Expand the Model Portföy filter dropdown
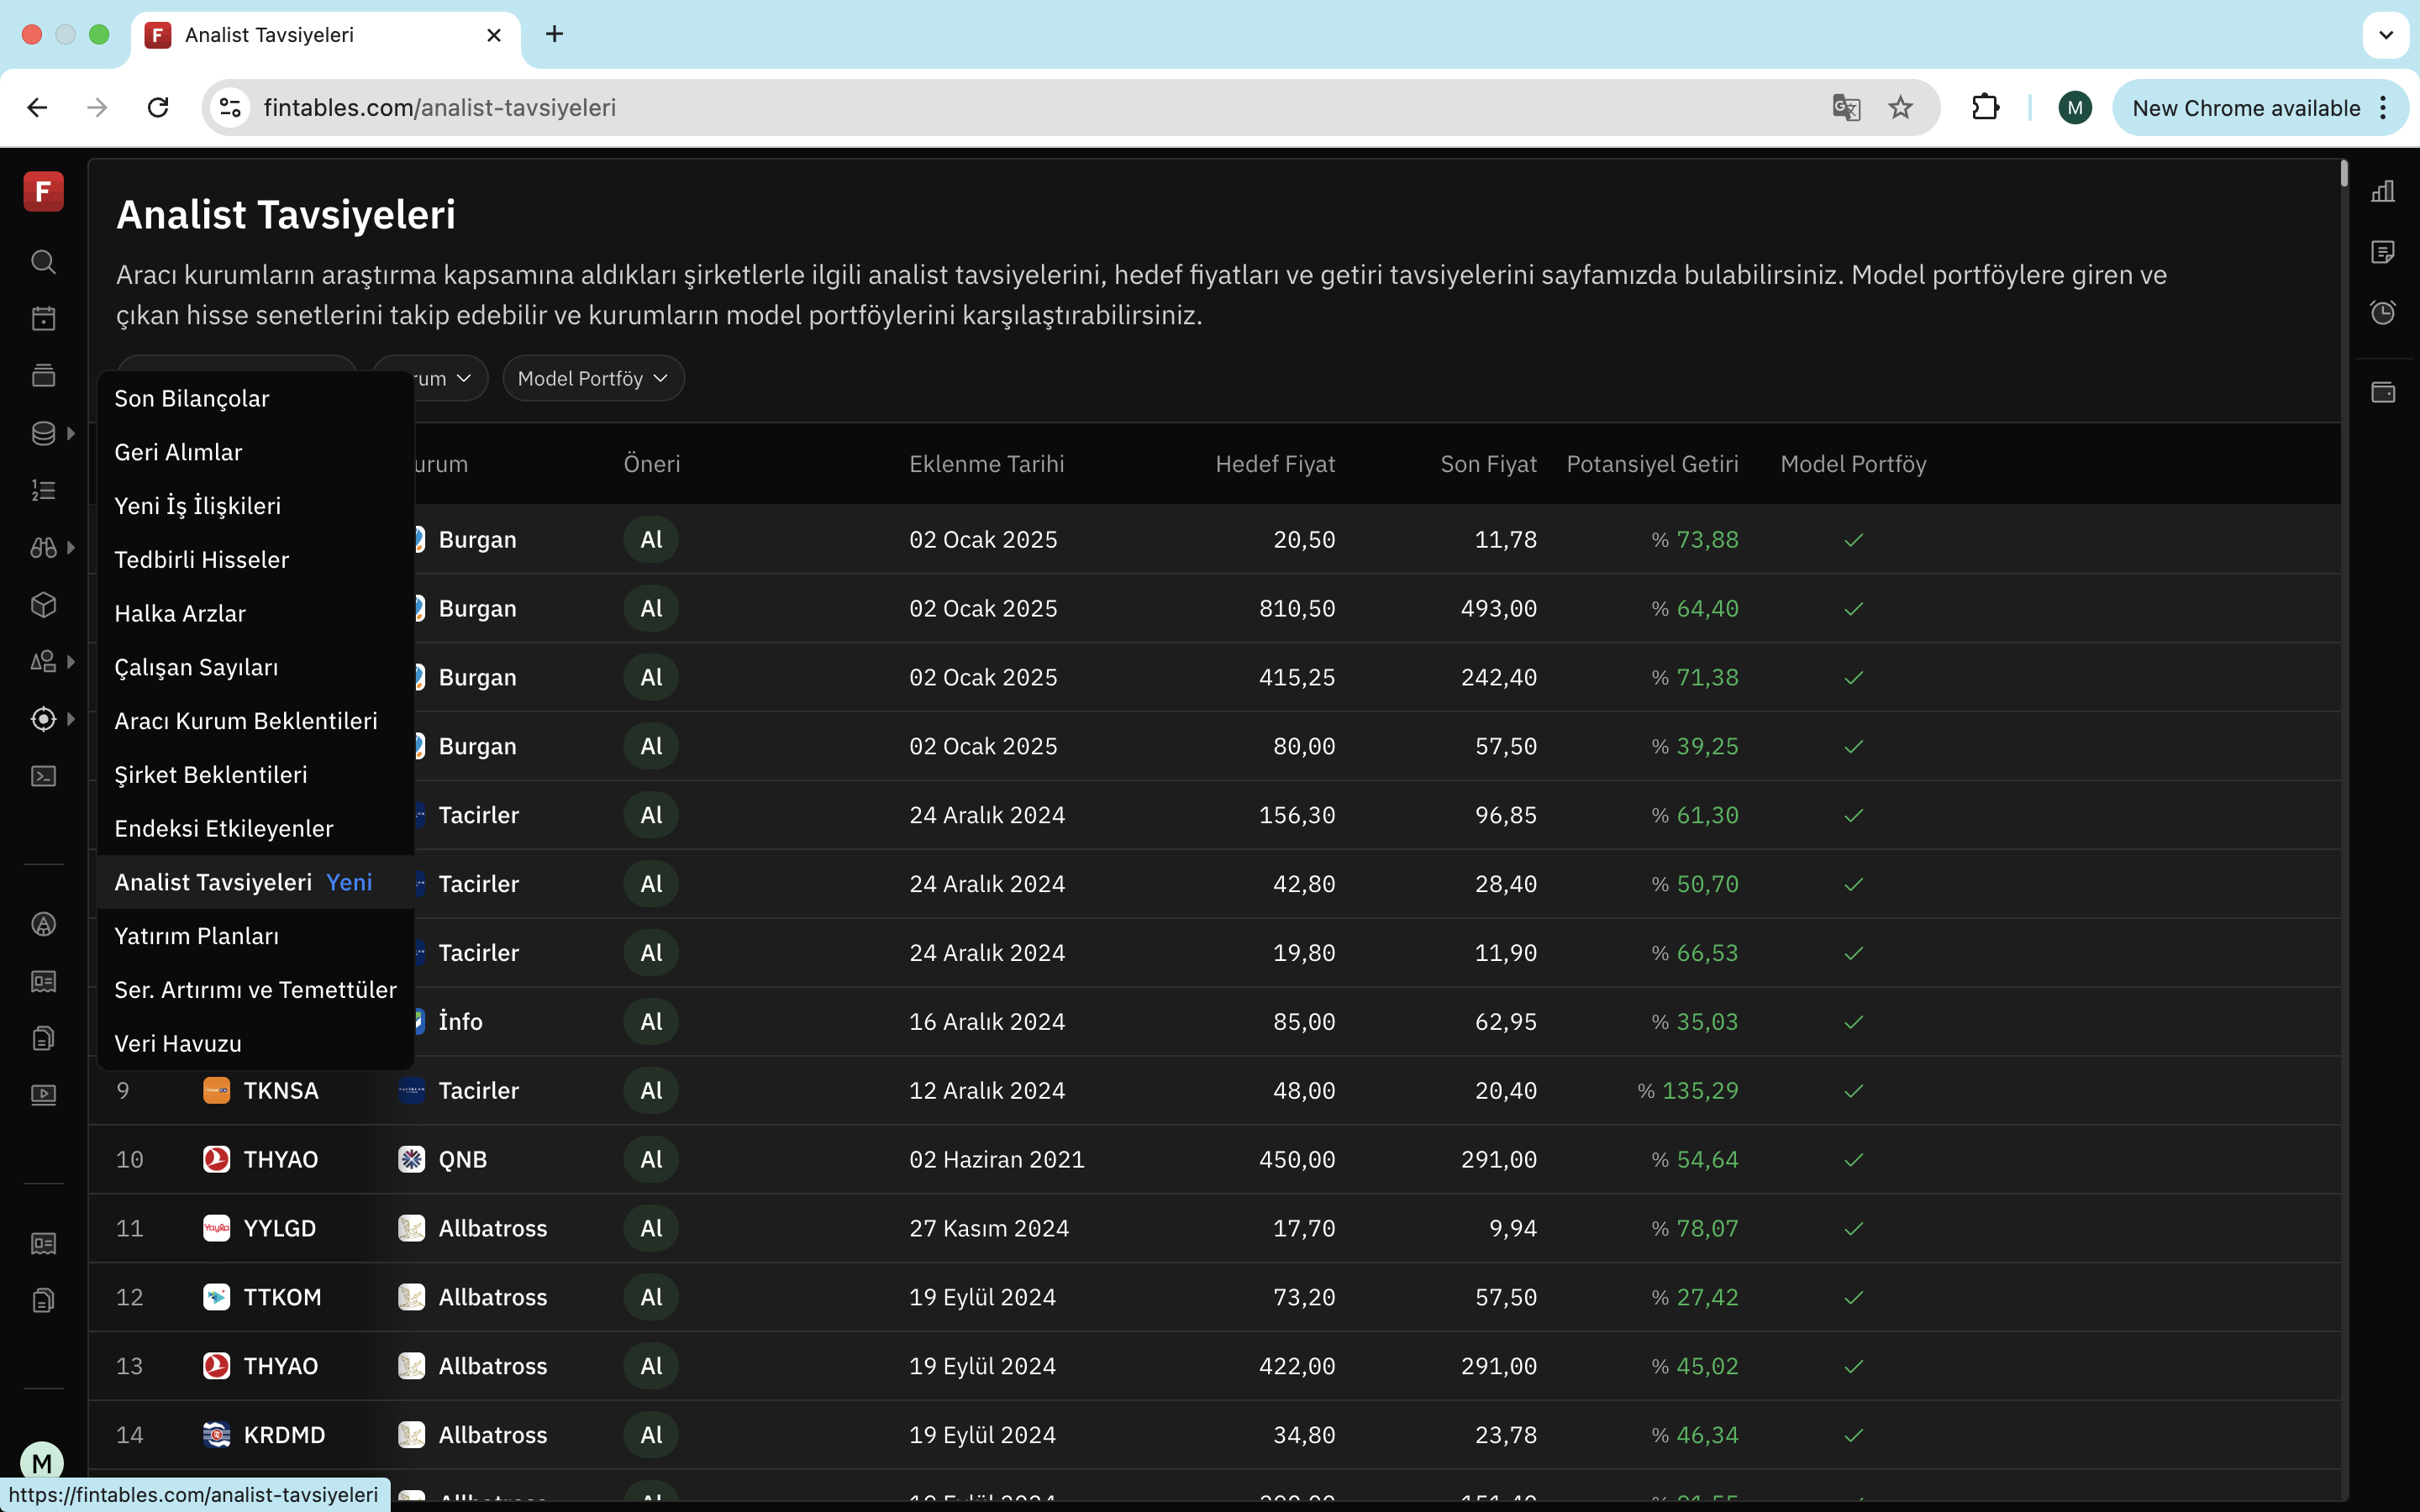 tap(593, 379)
